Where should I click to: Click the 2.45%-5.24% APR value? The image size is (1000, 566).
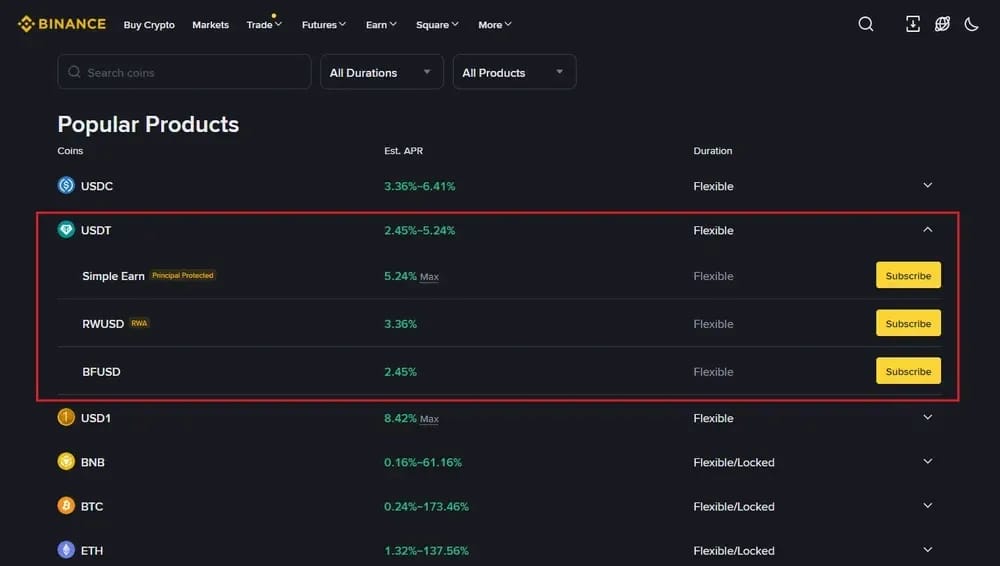[x=420, y=230]
